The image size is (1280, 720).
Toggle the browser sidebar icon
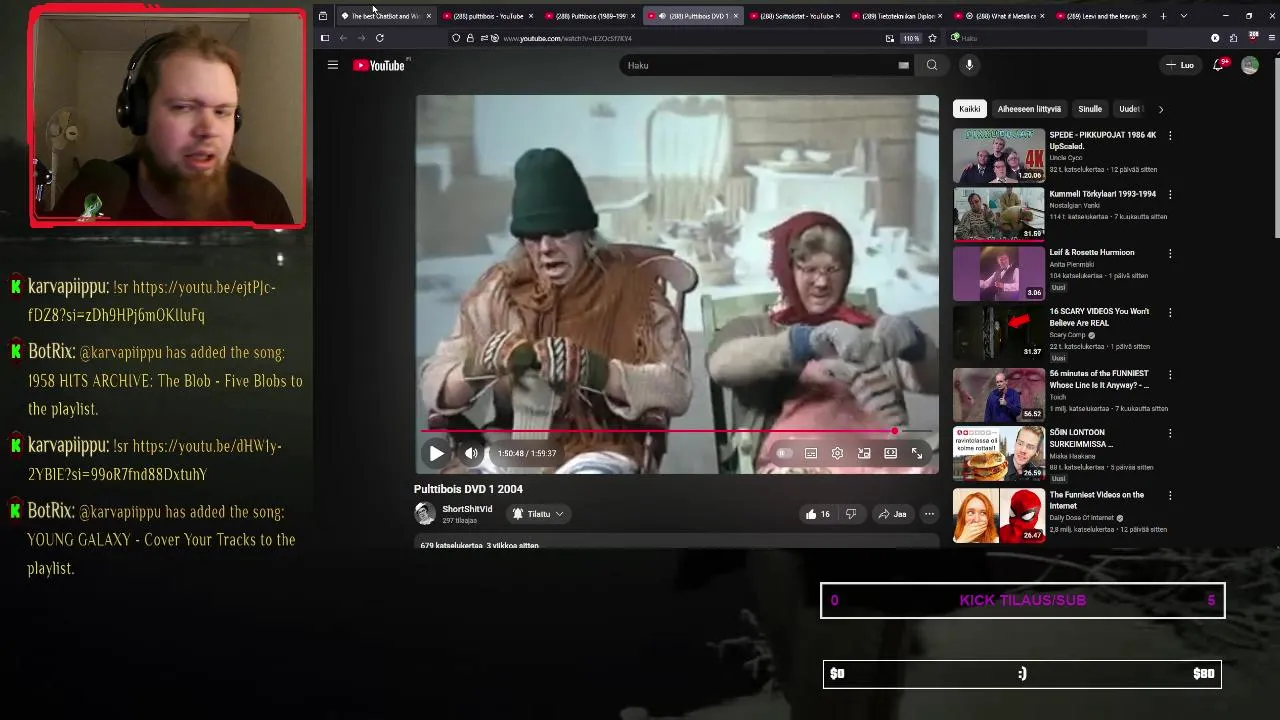click(325, 38)
